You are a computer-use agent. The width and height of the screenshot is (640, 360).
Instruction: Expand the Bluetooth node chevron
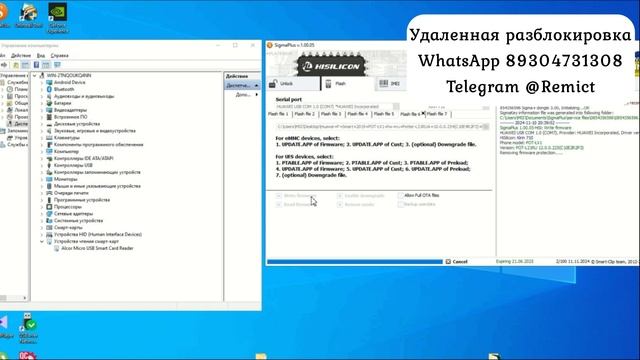[42, 89]
